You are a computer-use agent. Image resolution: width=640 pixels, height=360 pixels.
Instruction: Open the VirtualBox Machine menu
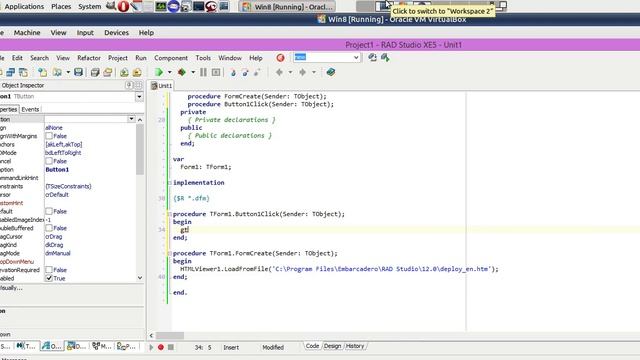[x=27, y=32]
